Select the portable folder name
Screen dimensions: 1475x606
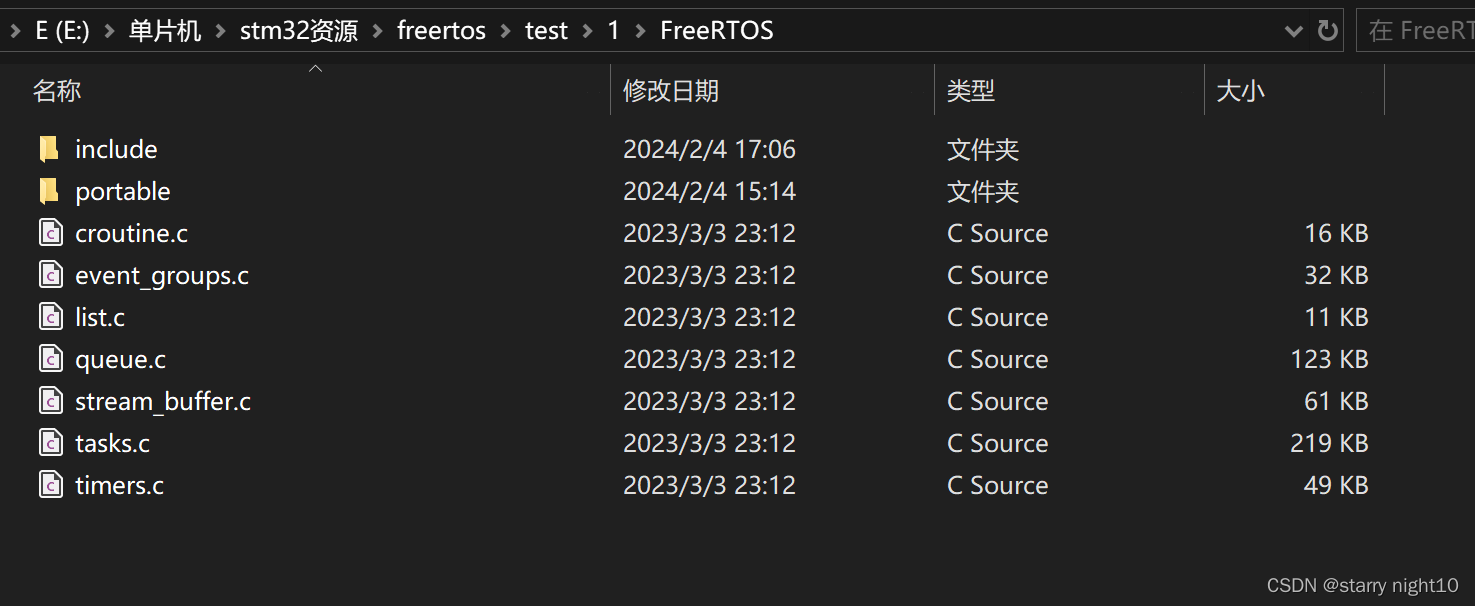[x=123, y=192]
